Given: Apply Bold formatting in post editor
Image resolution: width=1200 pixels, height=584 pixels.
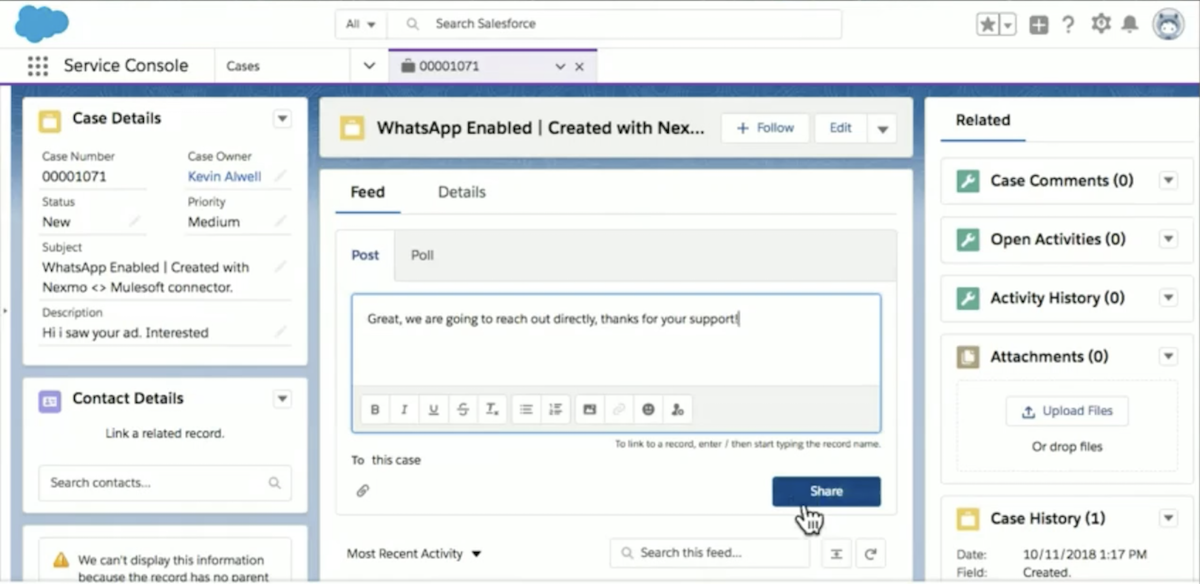Looking at the screenshot, I should click(375, 409).
